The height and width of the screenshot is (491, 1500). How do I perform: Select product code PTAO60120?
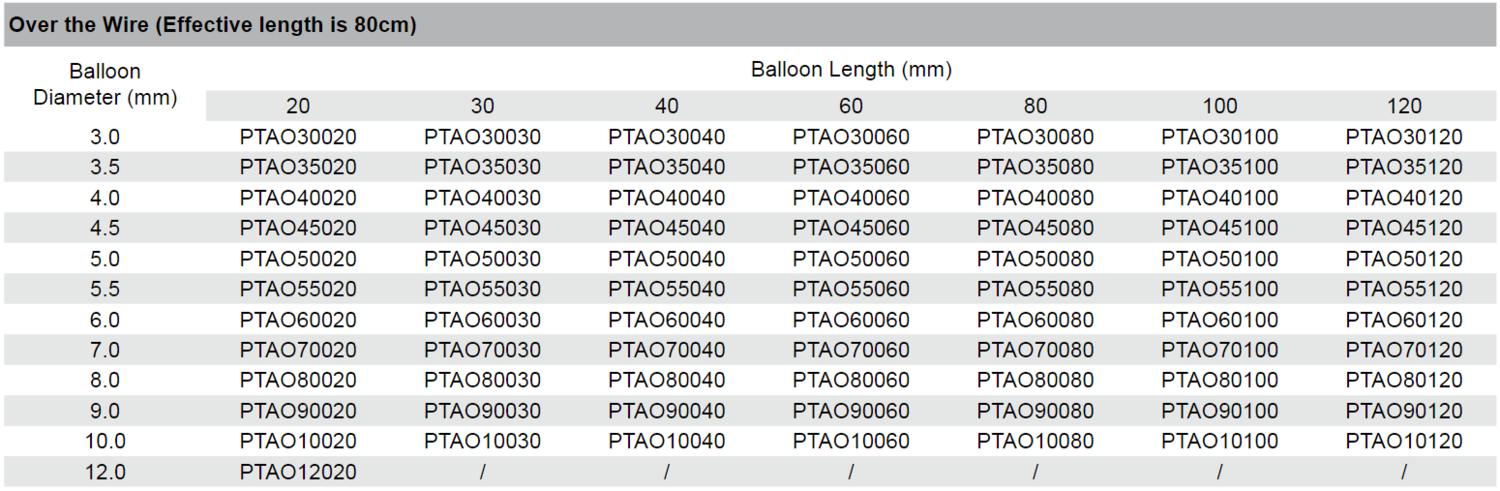[1404, 320]
